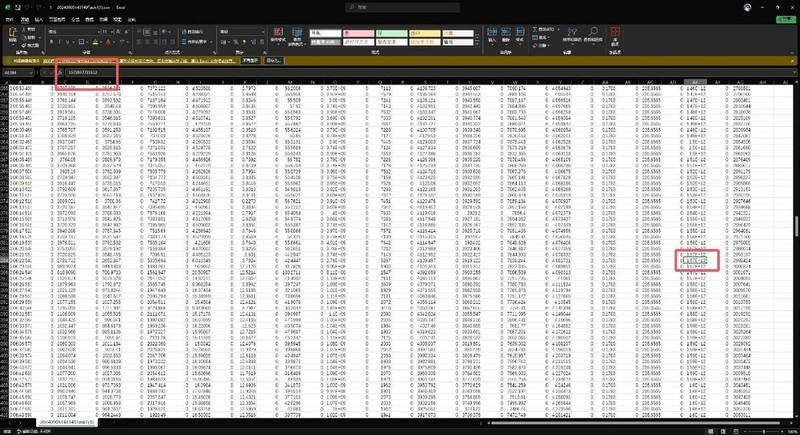Toggle Wrap Text in alignment group
The width and height of the screenshot is (800, 435).
(x=193, y=32)
